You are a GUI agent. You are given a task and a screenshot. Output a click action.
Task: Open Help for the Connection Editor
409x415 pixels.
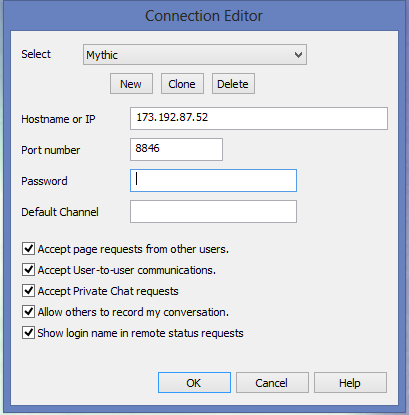click(x=350, y=383)
